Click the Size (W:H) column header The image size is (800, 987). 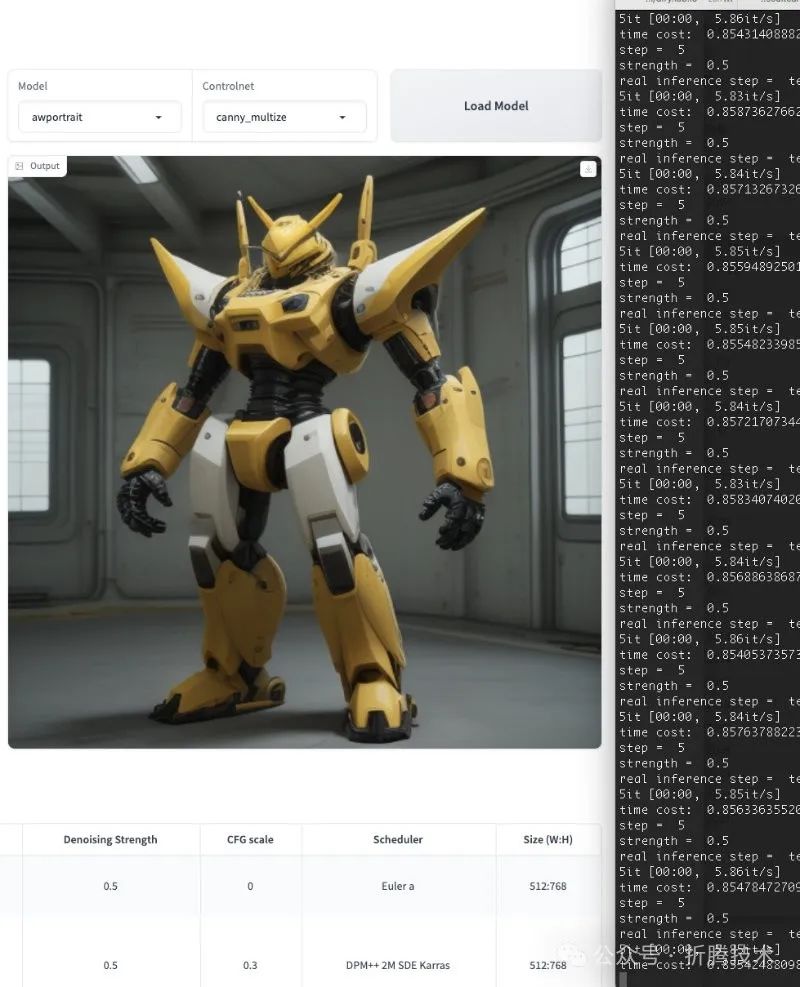548,840
